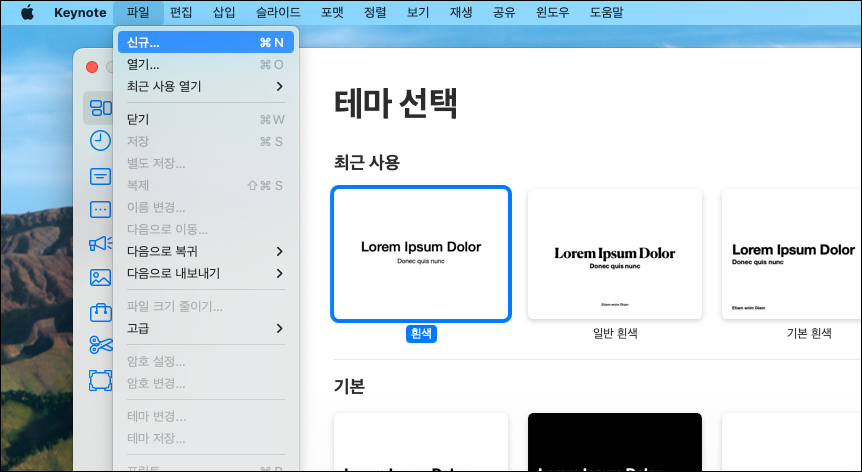
Task: Click the 일반 흰색 label text
Action: (x=615, y=334)
